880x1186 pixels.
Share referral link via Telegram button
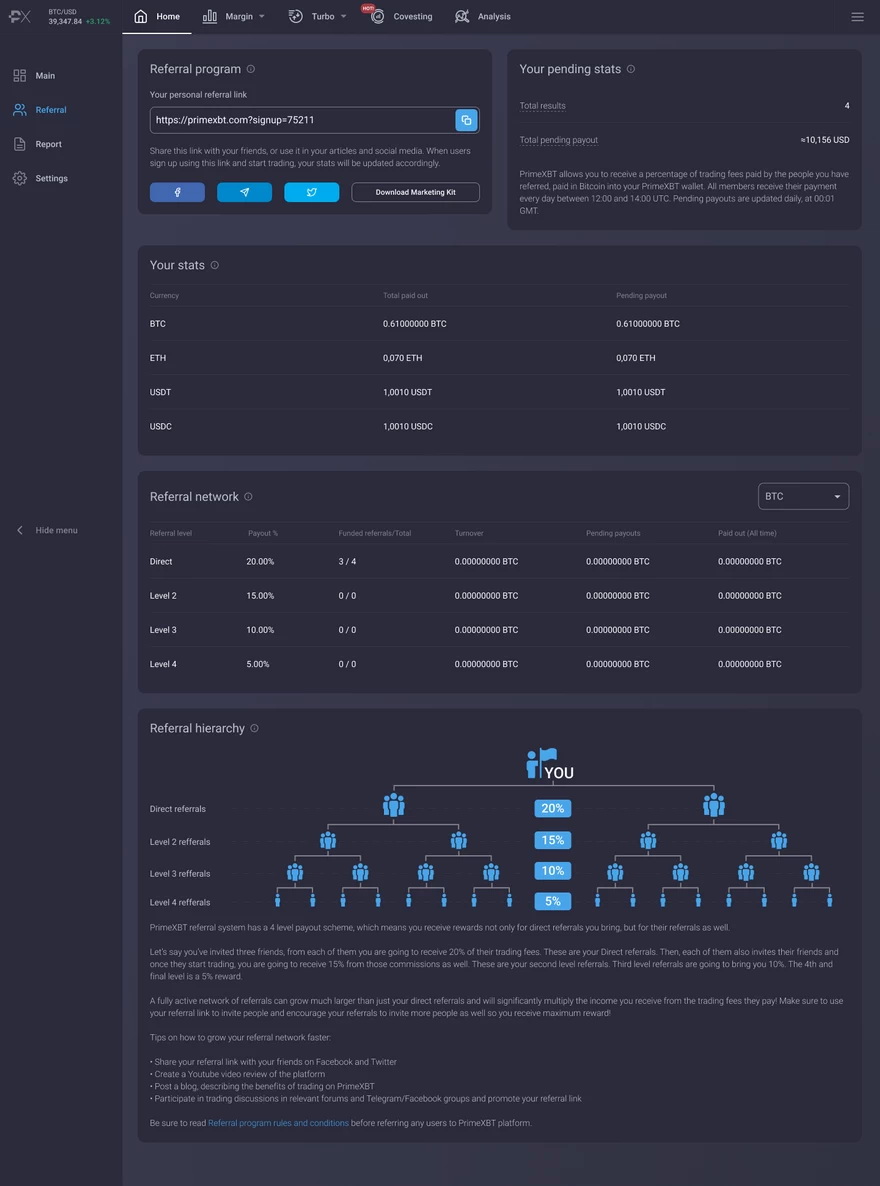click(244, 192)
